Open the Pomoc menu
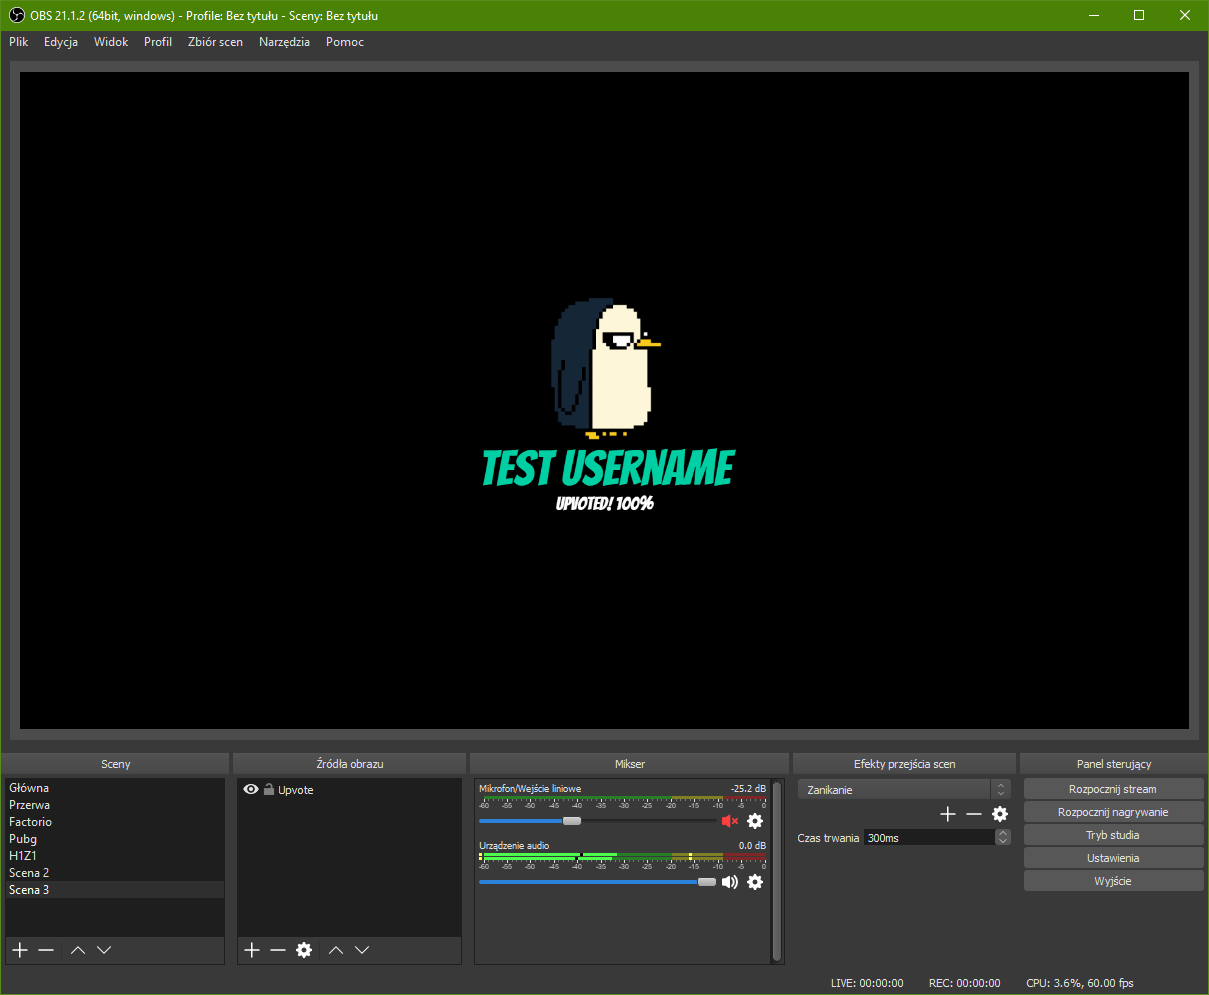Viewport: 1209px width, 995px height. [x=345, y=42]
